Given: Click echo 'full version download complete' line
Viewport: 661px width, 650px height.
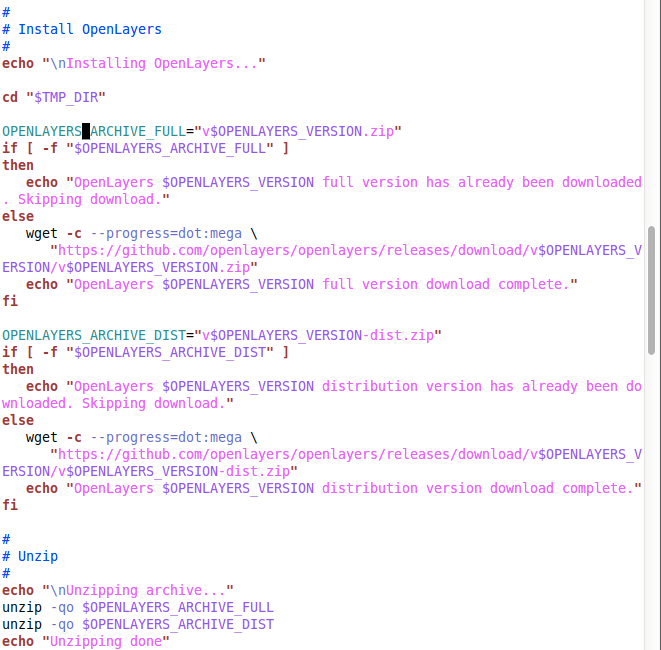Looking at the screenshot, I should click(x=301, y=285).
